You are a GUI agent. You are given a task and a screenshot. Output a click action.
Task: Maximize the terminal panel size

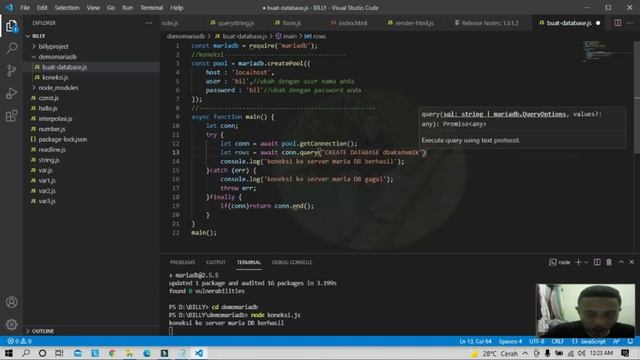tap(621, 262)
